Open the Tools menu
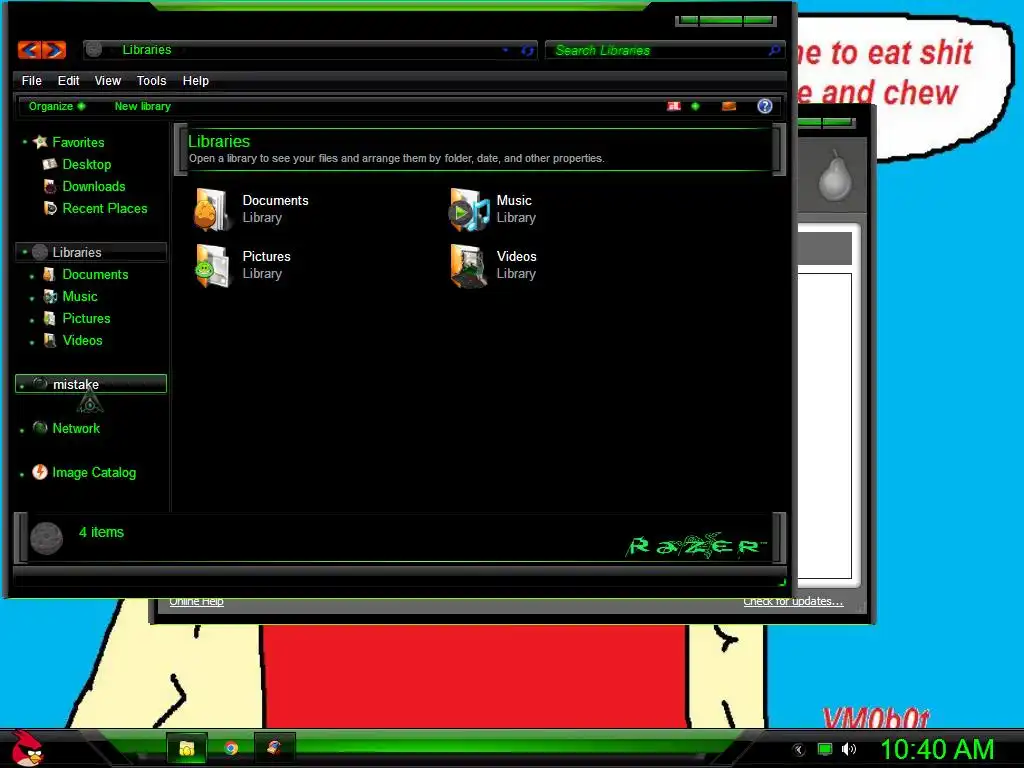 pos(151,80)
